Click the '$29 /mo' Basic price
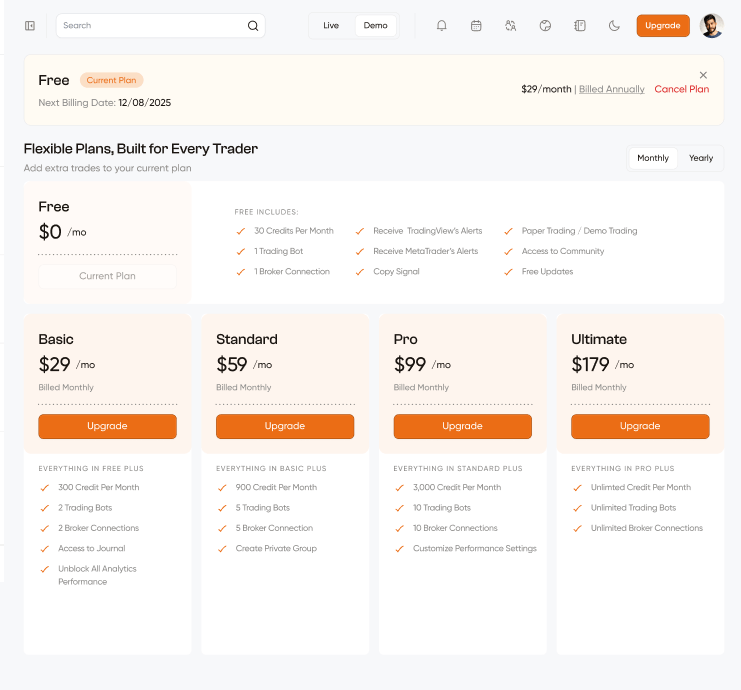Screen dimensions: 741x690 pyautogui.click(x=67, y=364)
